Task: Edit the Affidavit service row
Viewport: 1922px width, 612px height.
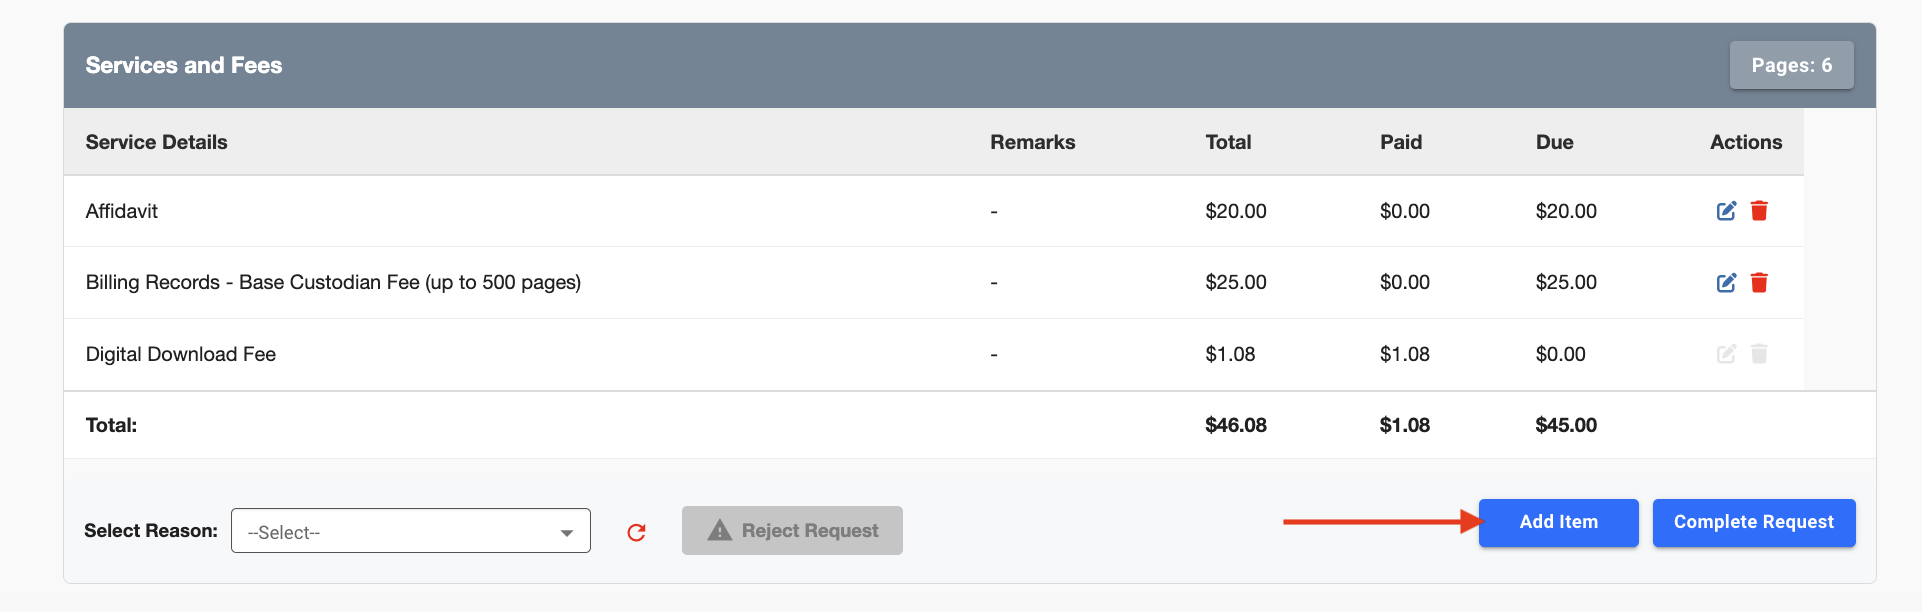Action: (1726, 211)
